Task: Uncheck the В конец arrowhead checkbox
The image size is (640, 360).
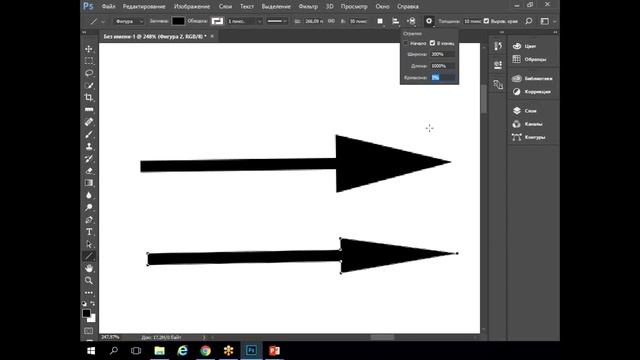Action: [433, 43]
